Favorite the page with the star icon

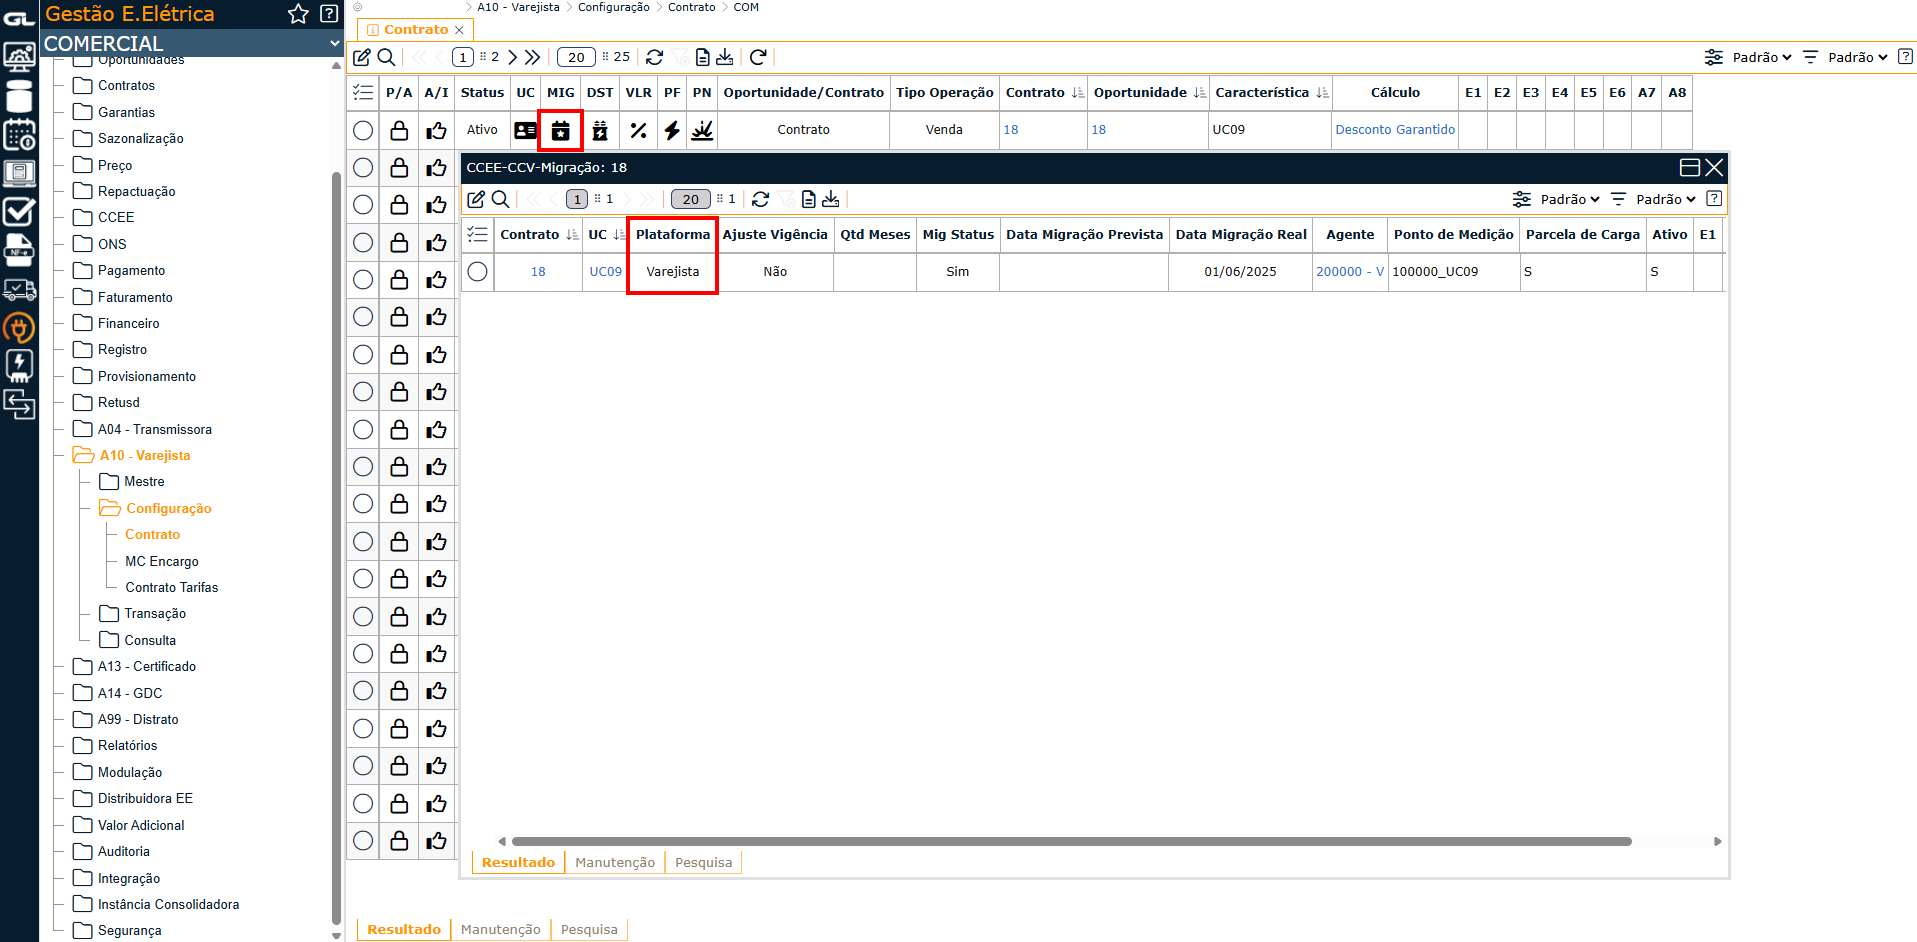tap(298, 14)
